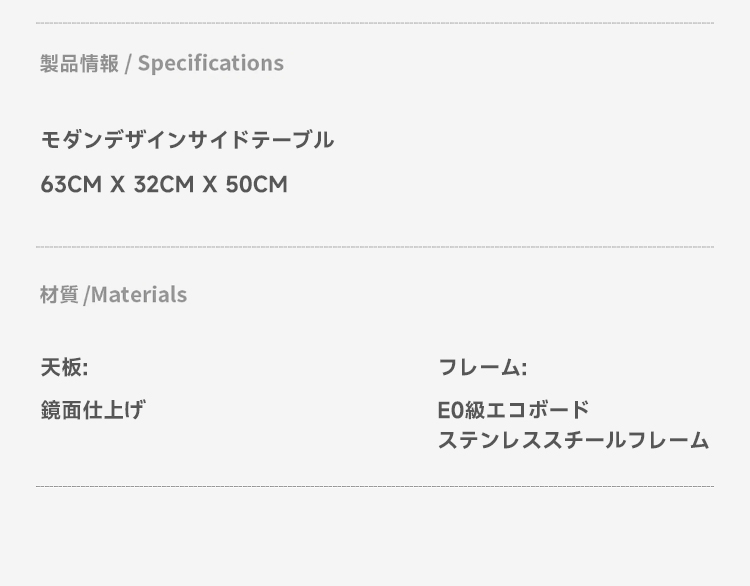This screenshot has width=750, height=586.
Task: Select the 32CM dimension value
Action: (x=164, y=185)
